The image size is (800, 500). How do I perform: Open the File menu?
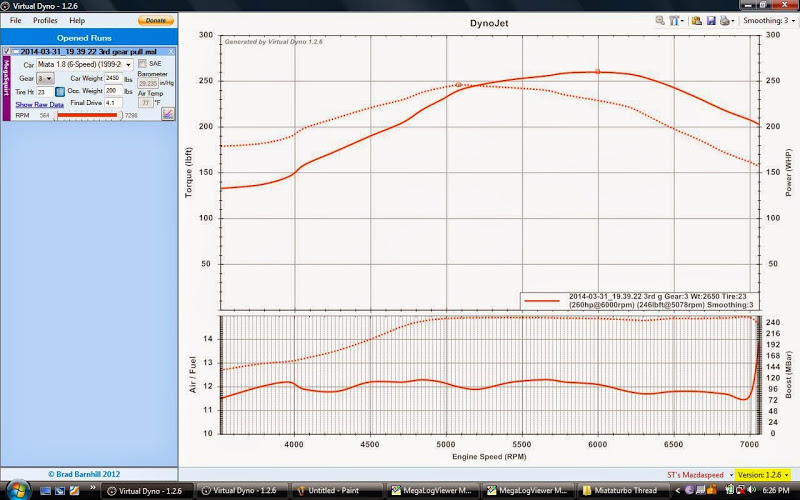(x=16, y=20)
